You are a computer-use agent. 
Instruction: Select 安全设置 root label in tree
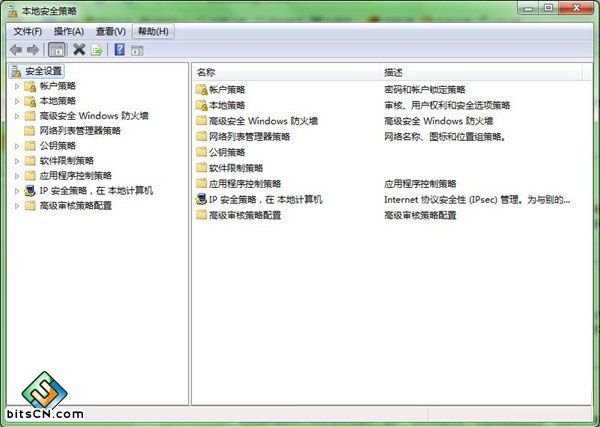click(x=44, y=71)
